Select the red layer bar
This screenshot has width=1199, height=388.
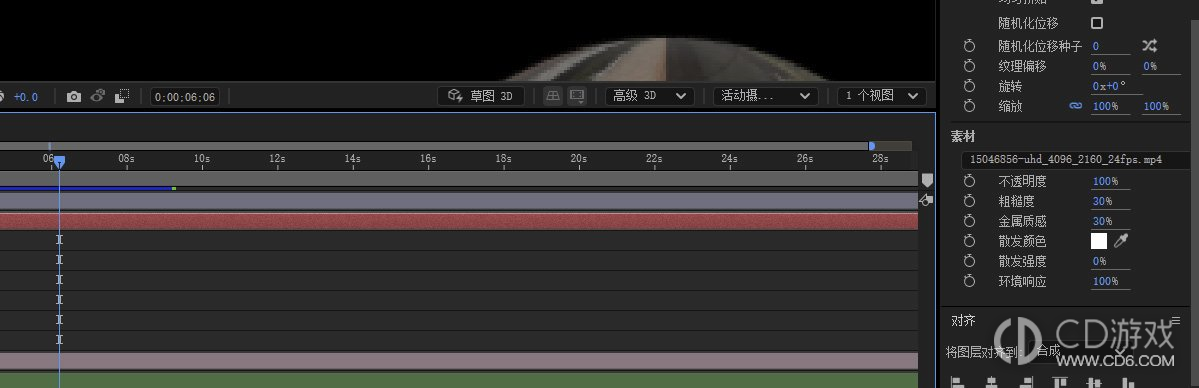tap(459, 221)
